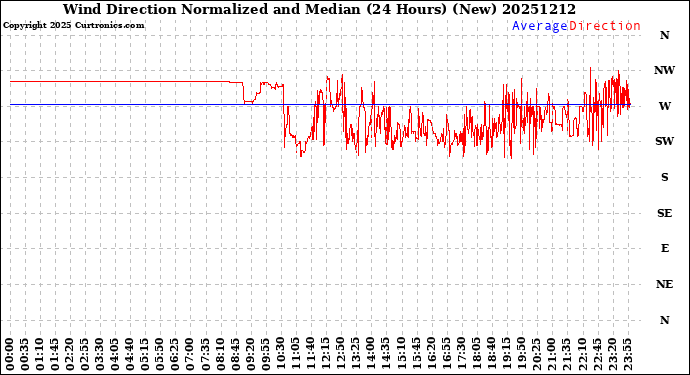
Task: Click the "21:00" time axis label
Action: point(552,354)
